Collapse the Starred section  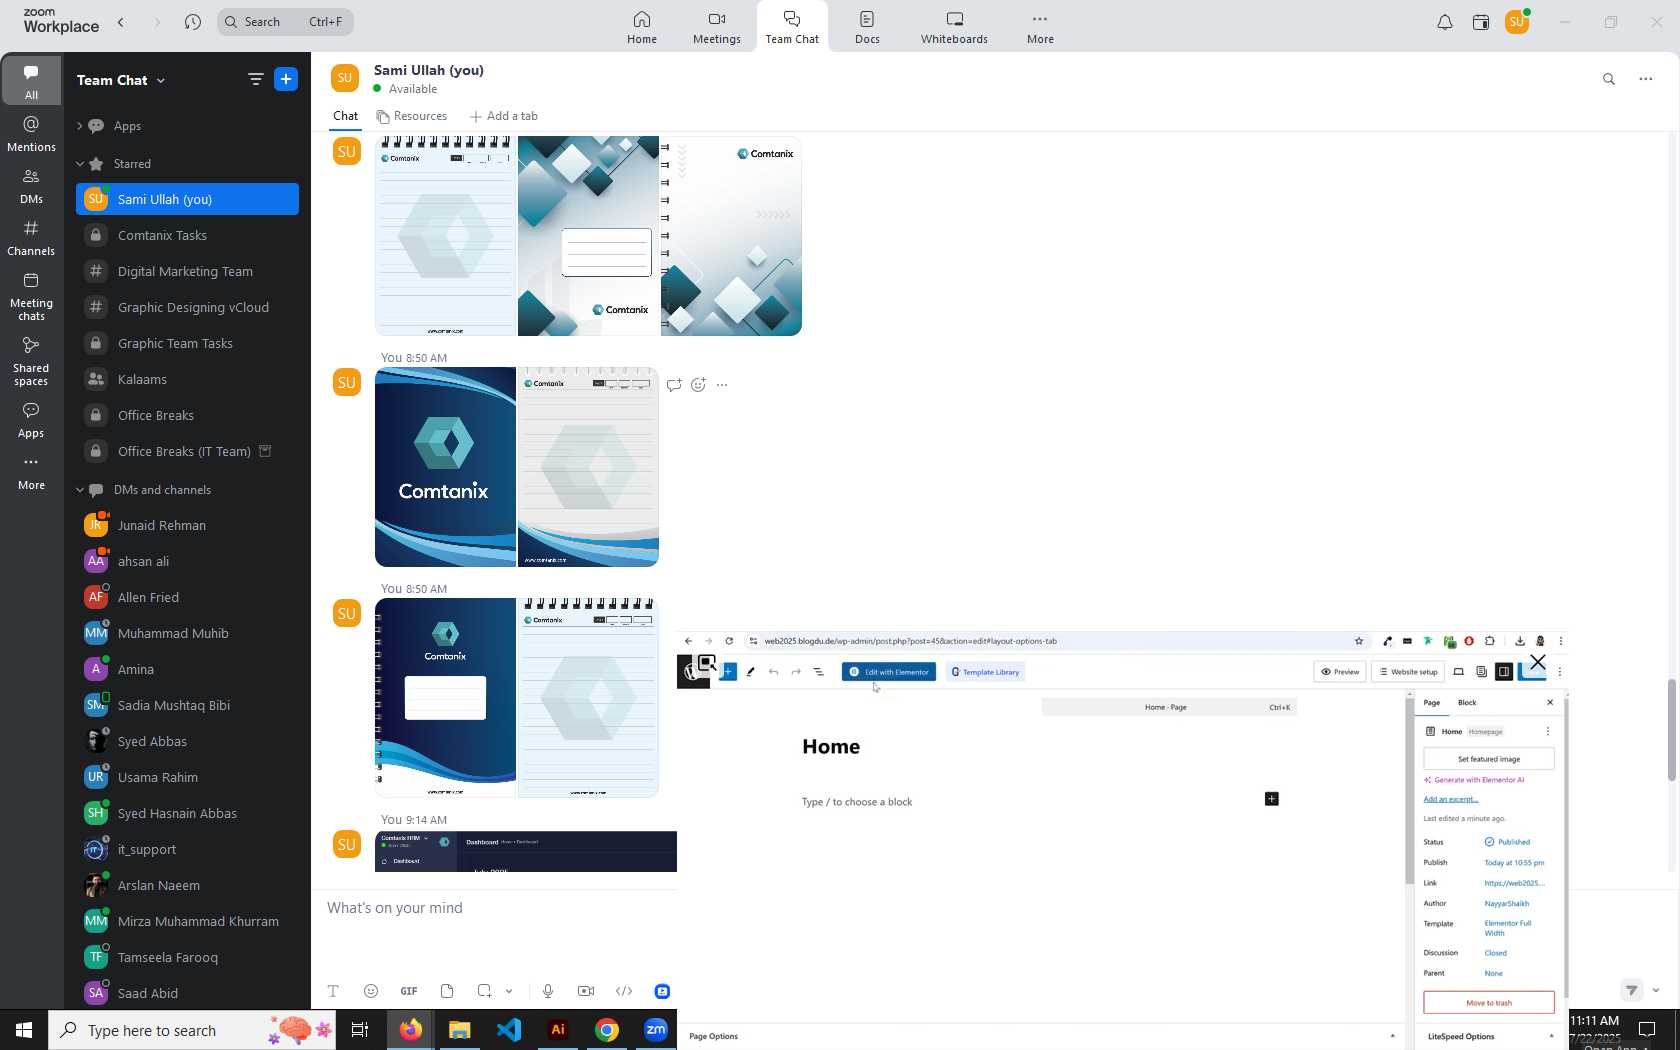[79, 164]
